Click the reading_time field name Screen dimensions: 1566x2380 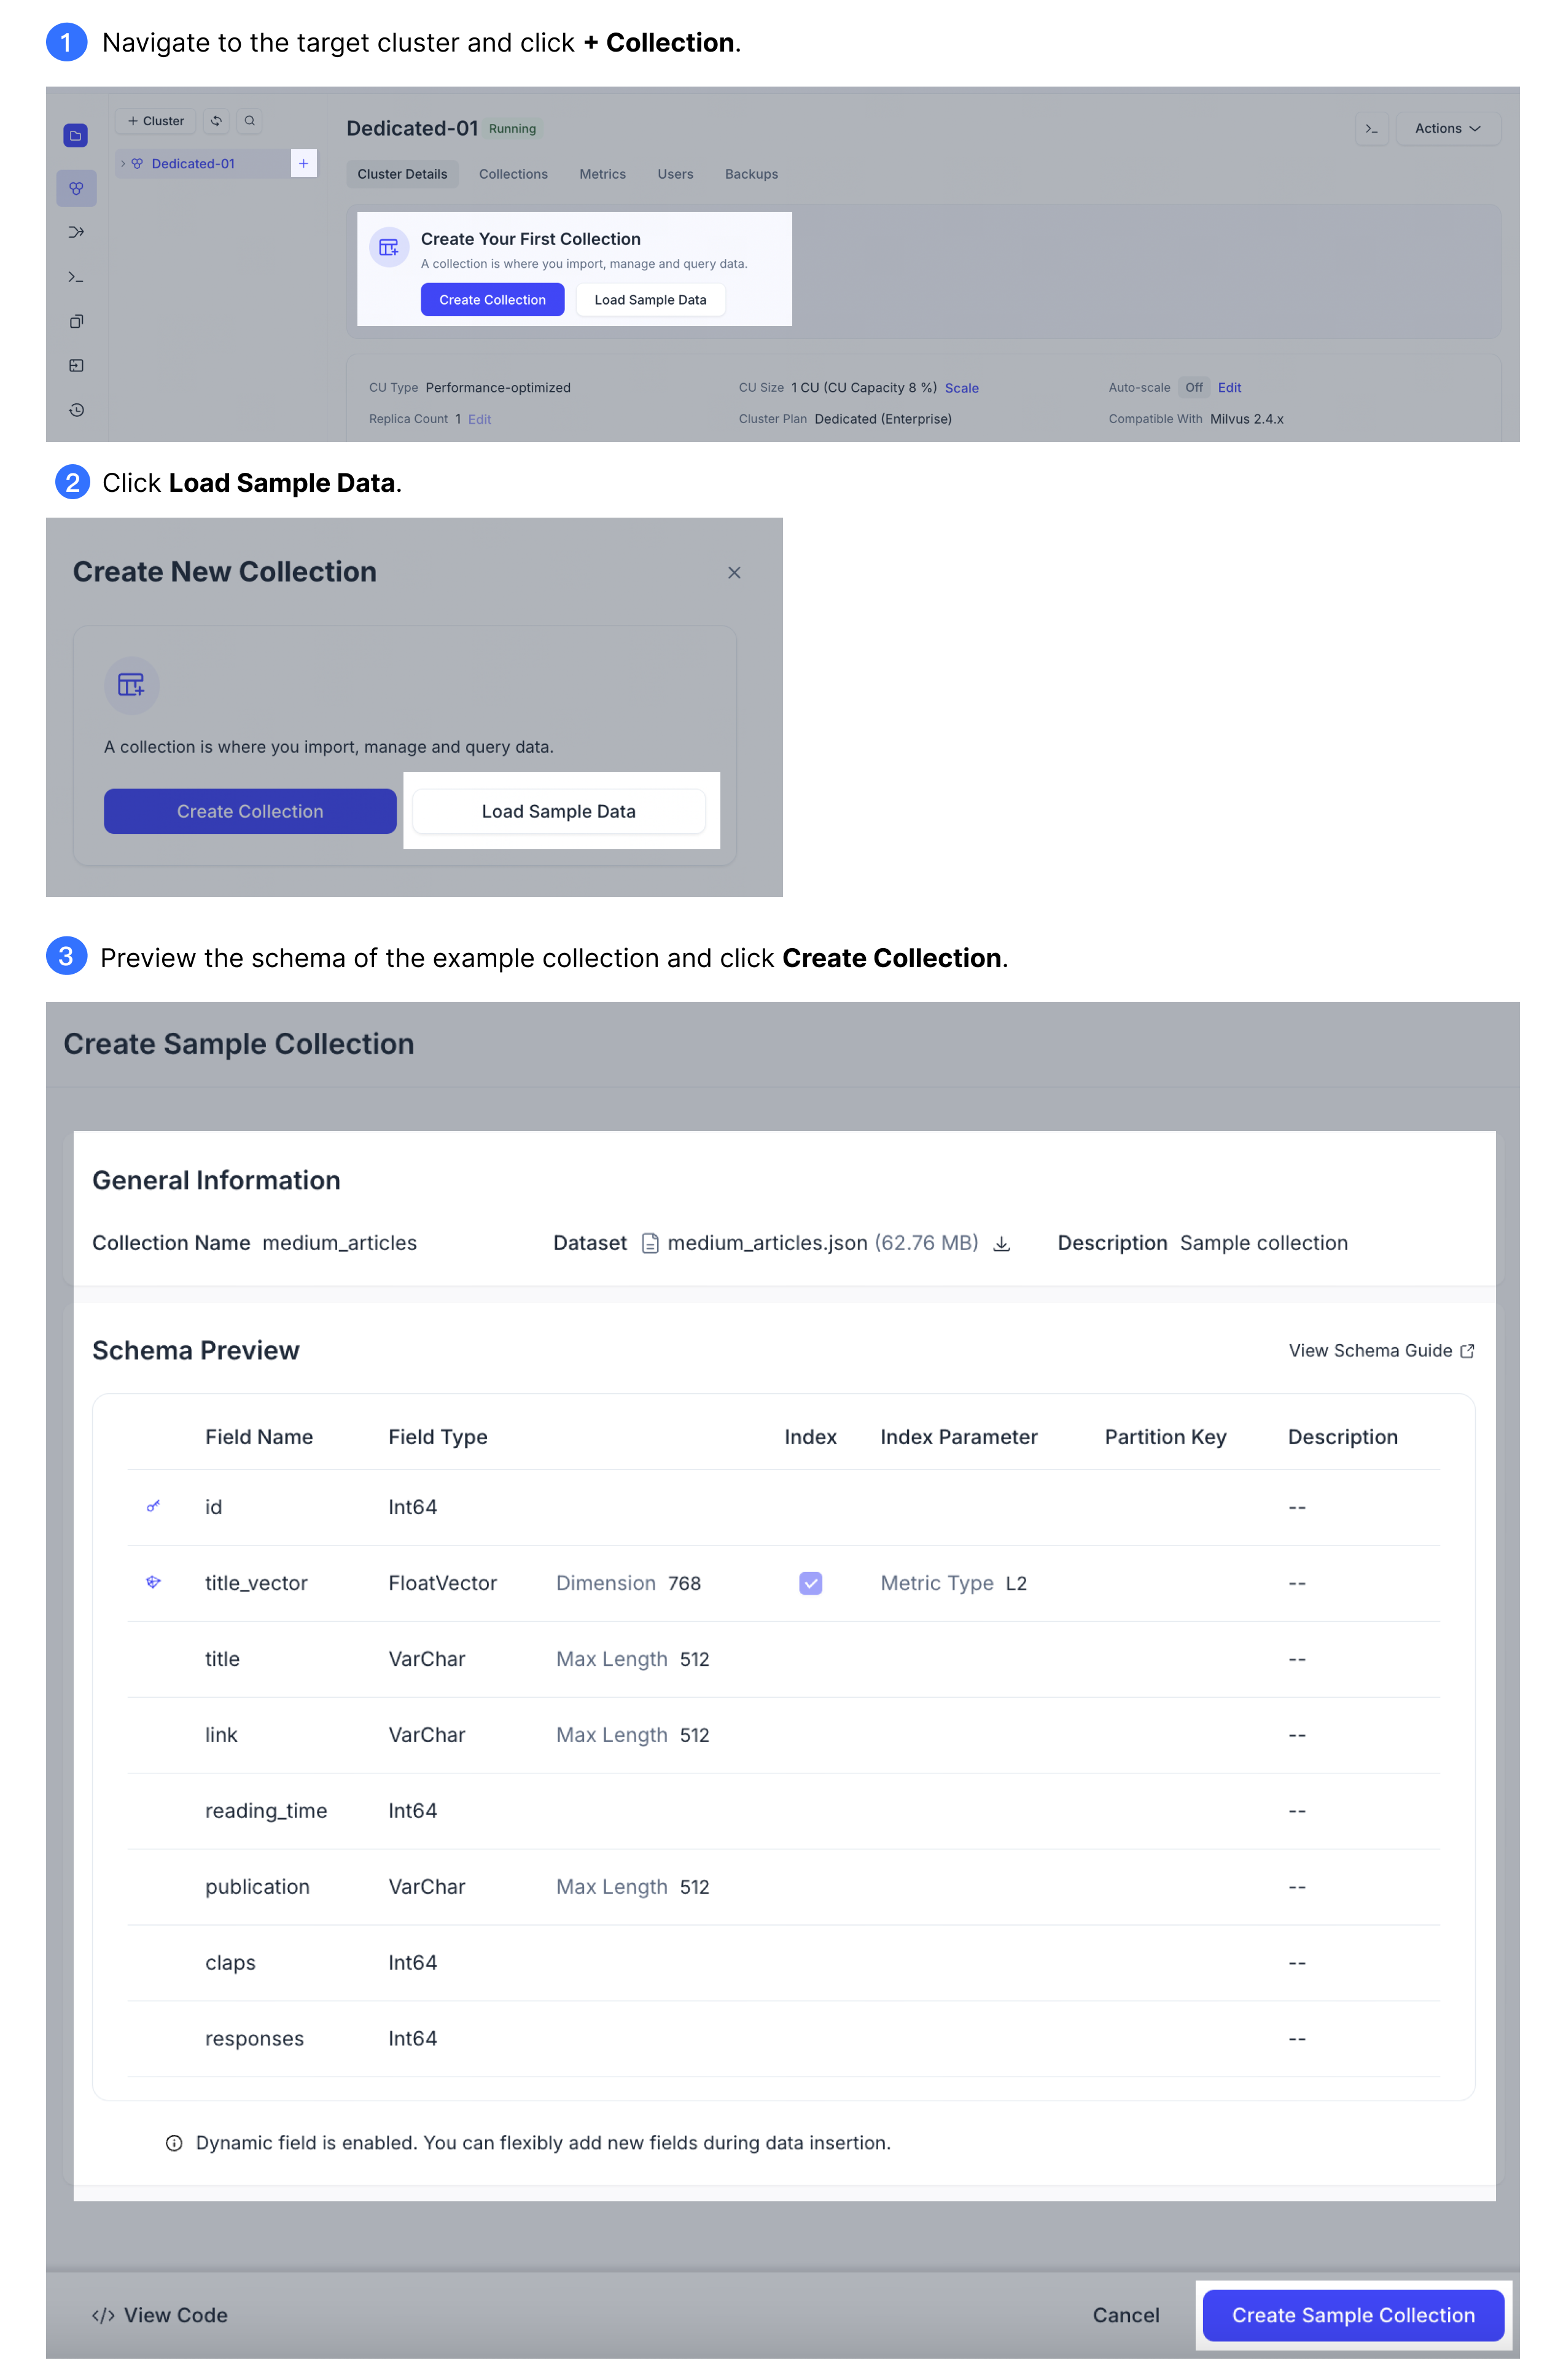click(266, 1811)
